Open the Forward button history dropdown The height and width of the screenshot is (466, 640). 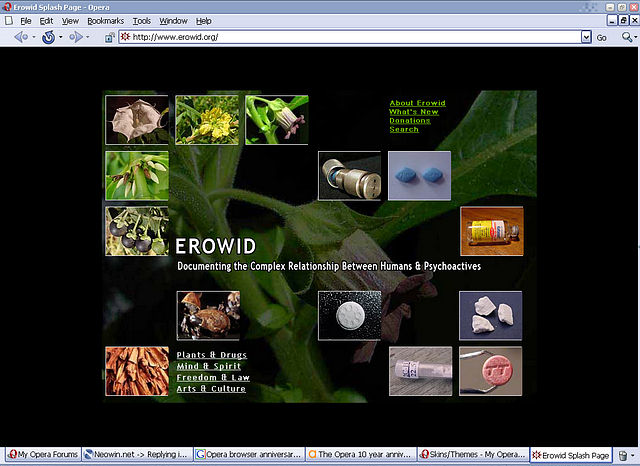pos(88,37)
